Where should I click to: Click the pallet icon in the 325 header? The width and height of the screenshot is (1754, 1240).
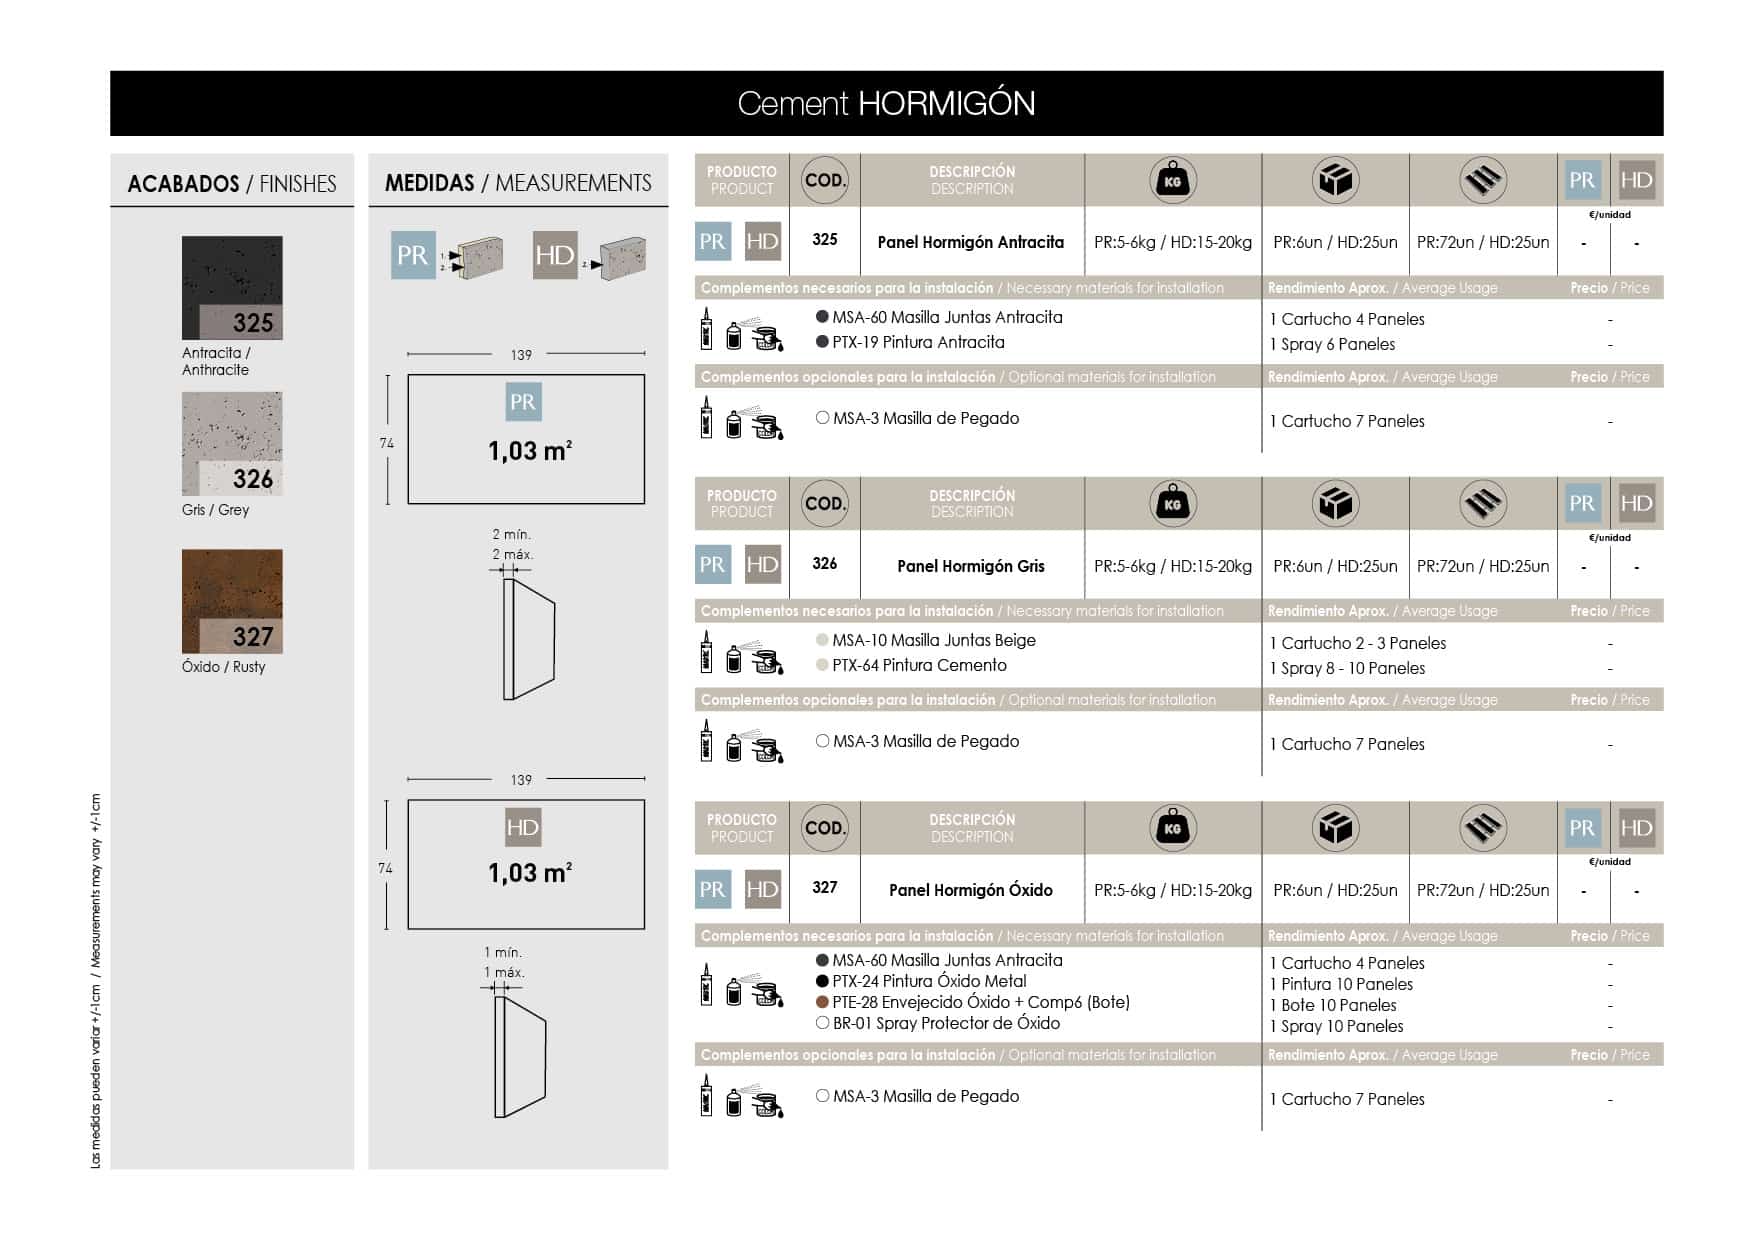click(1483, 181)
